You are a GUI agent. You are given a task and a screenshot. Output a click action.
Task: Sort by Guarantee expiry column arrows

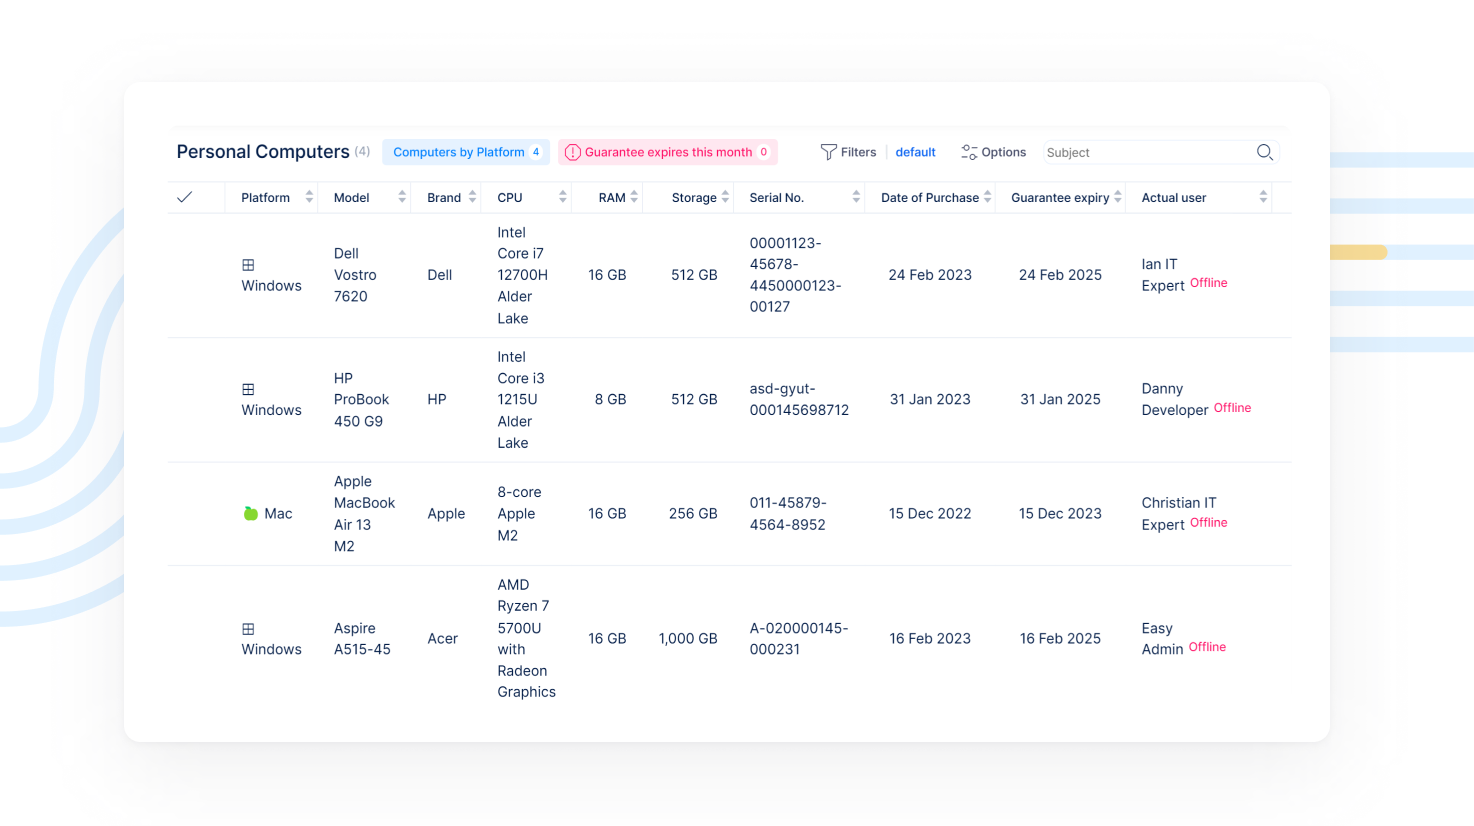coord(1118,197)
